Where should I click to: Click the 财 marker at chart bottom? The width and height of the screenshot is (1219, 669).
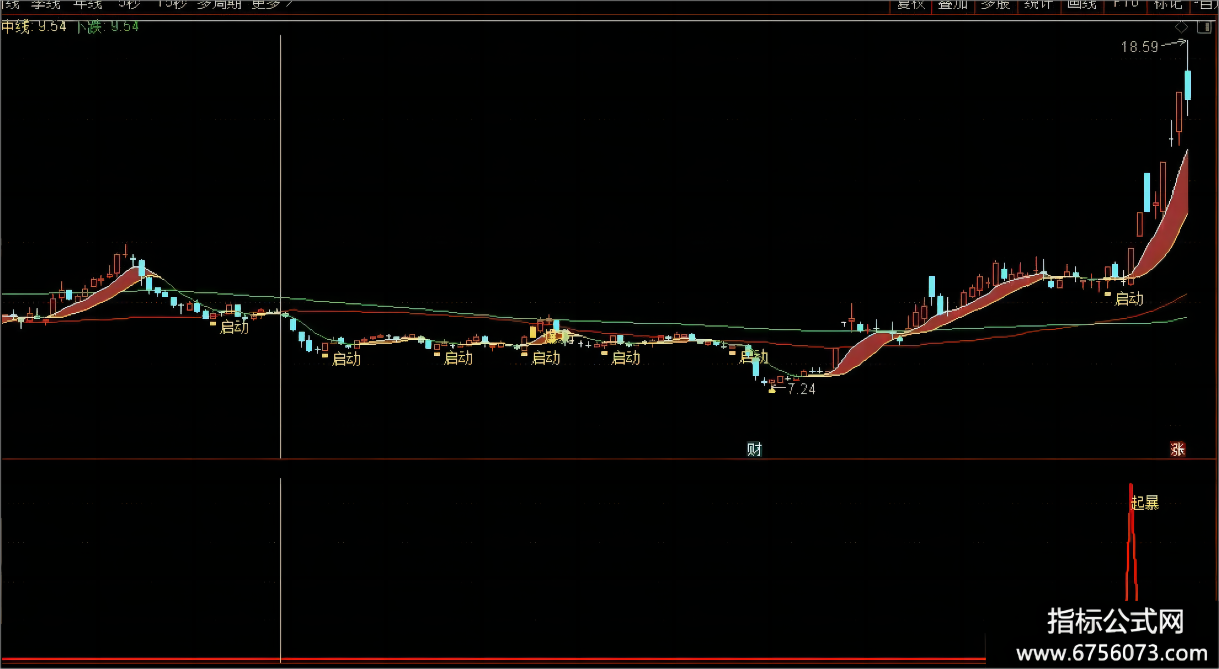tap(755, 449)
